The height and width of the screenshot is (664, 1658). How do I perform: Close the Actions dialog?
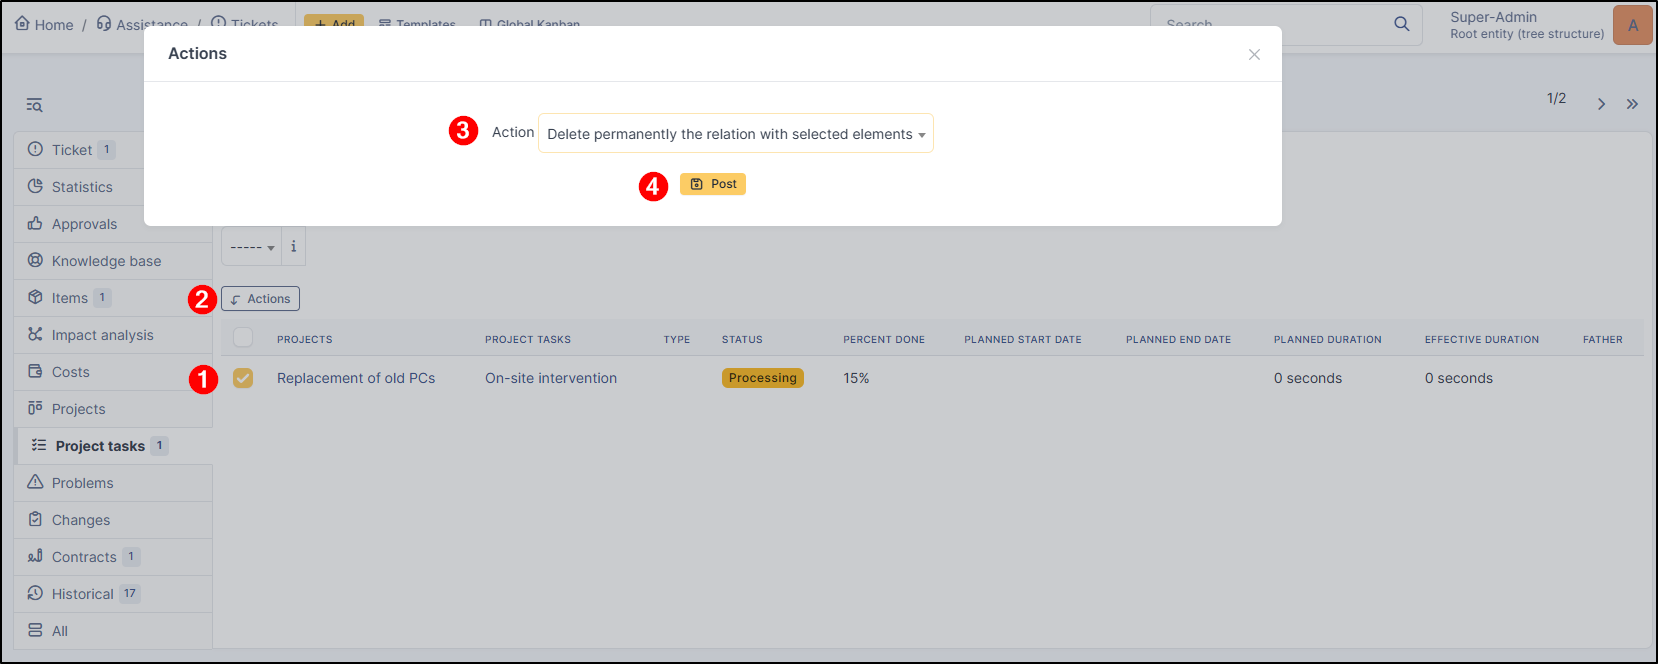pyautogui.click(x=1254, y=55)
